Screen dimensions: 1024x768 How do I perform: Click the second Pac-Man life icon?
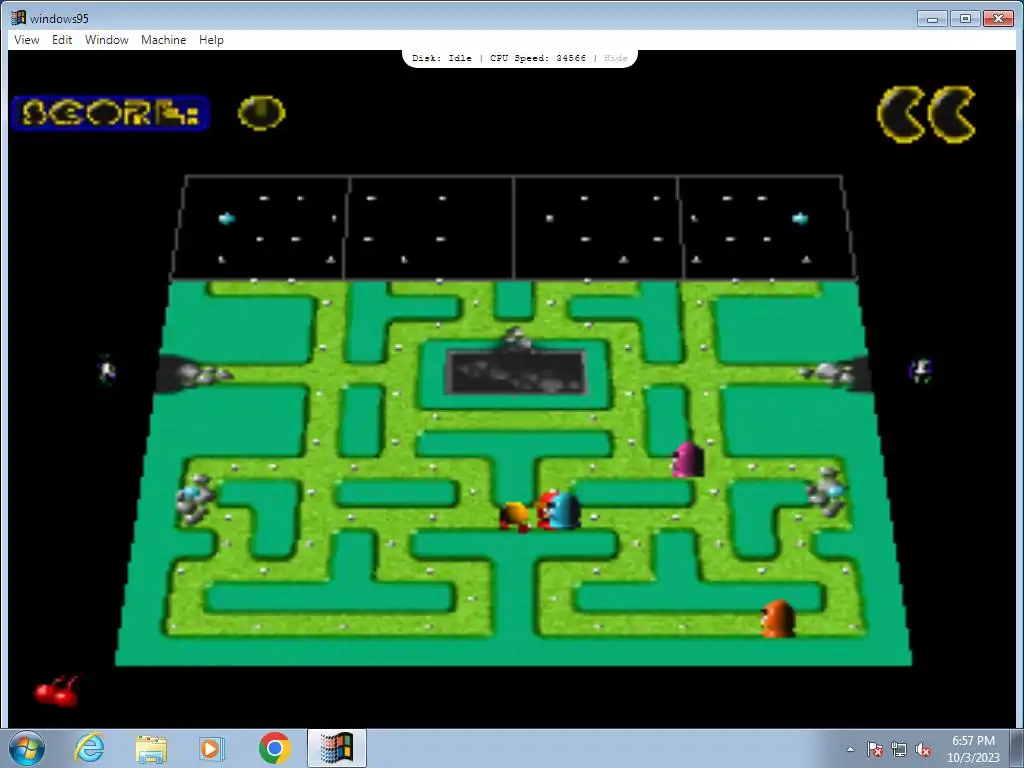952,114
